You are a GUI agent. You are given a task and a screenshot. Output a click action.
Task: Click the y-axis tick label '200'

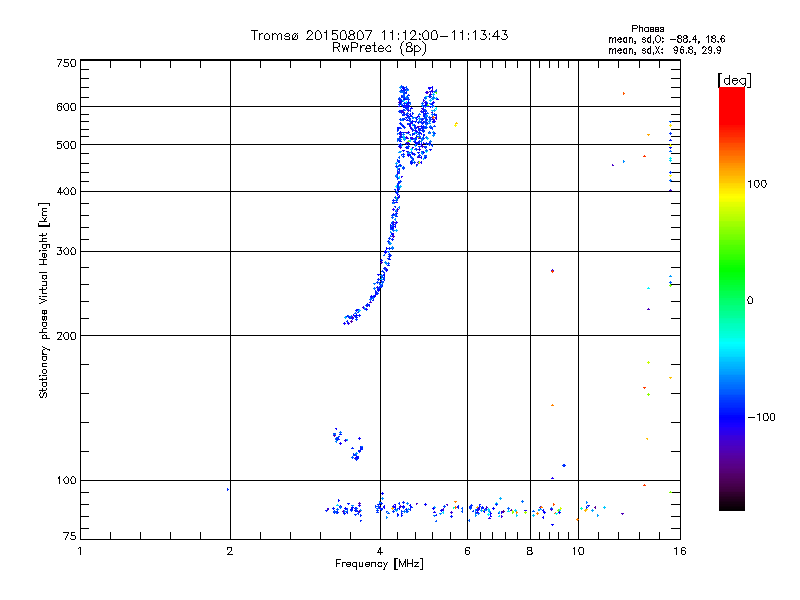[x=66, y=336]
